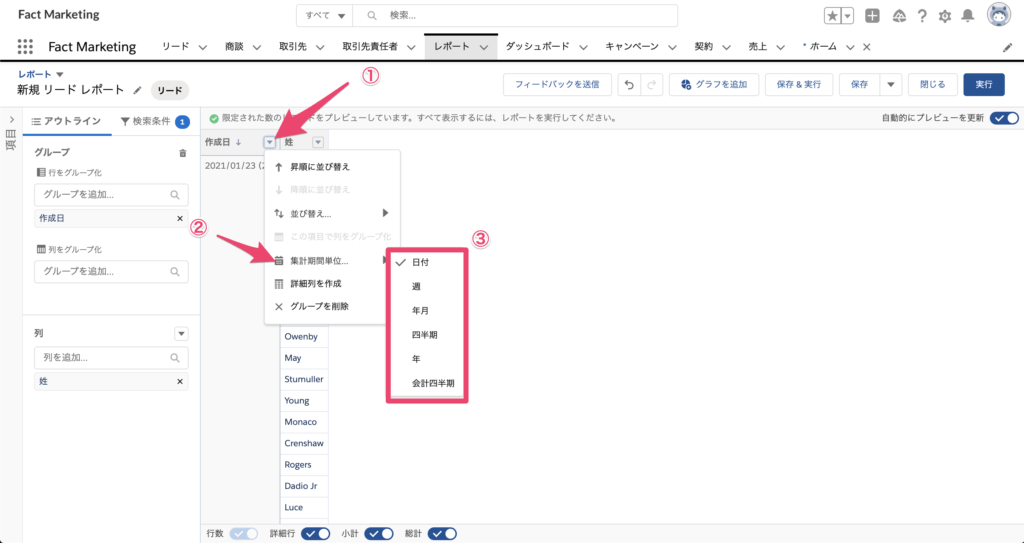Open the 取引先責任者 navigation tab

370,47
